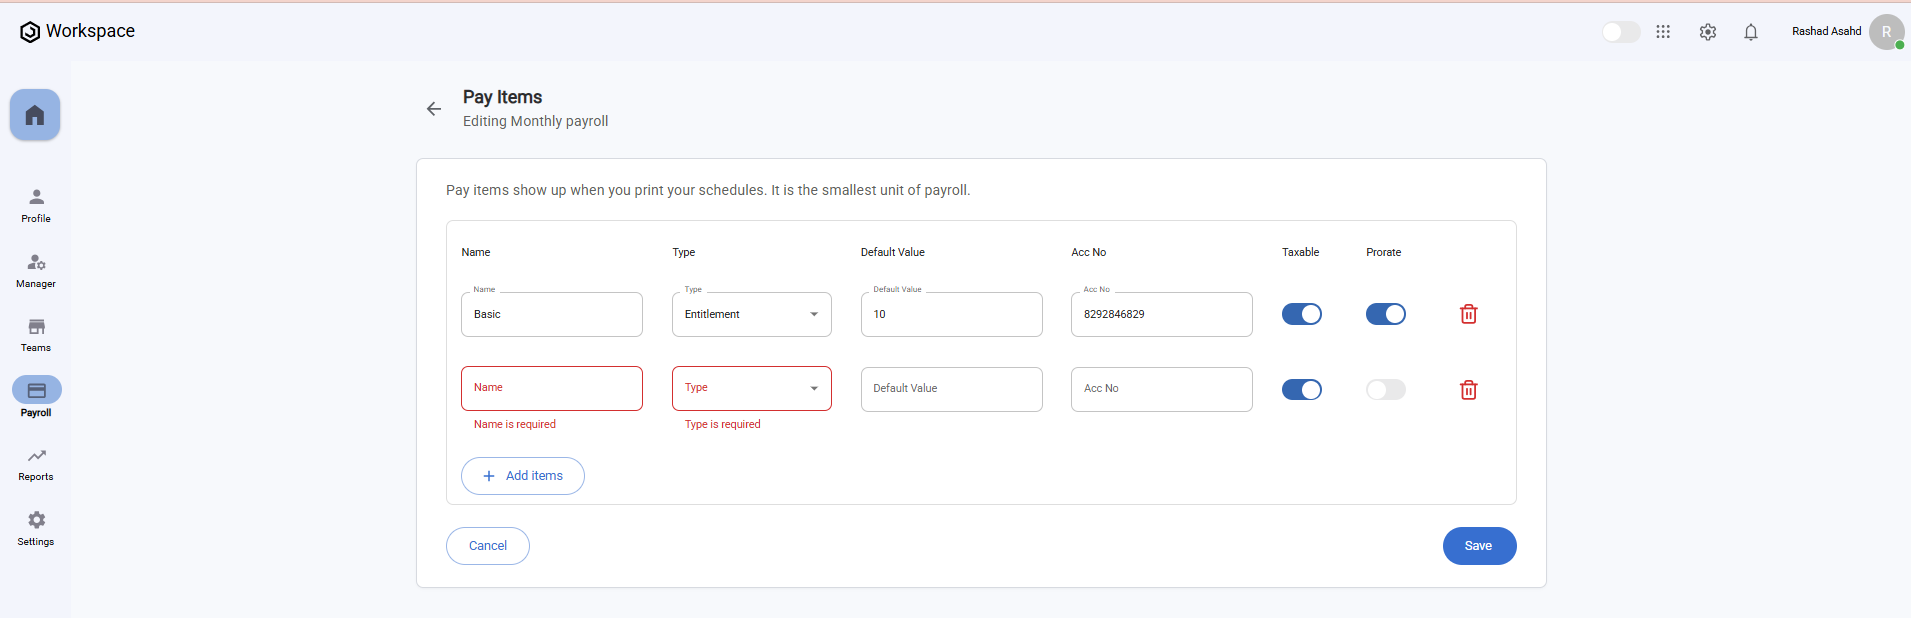Disable Taxable for the Basic item
1911x618 pixels.
pos(1301,314)
